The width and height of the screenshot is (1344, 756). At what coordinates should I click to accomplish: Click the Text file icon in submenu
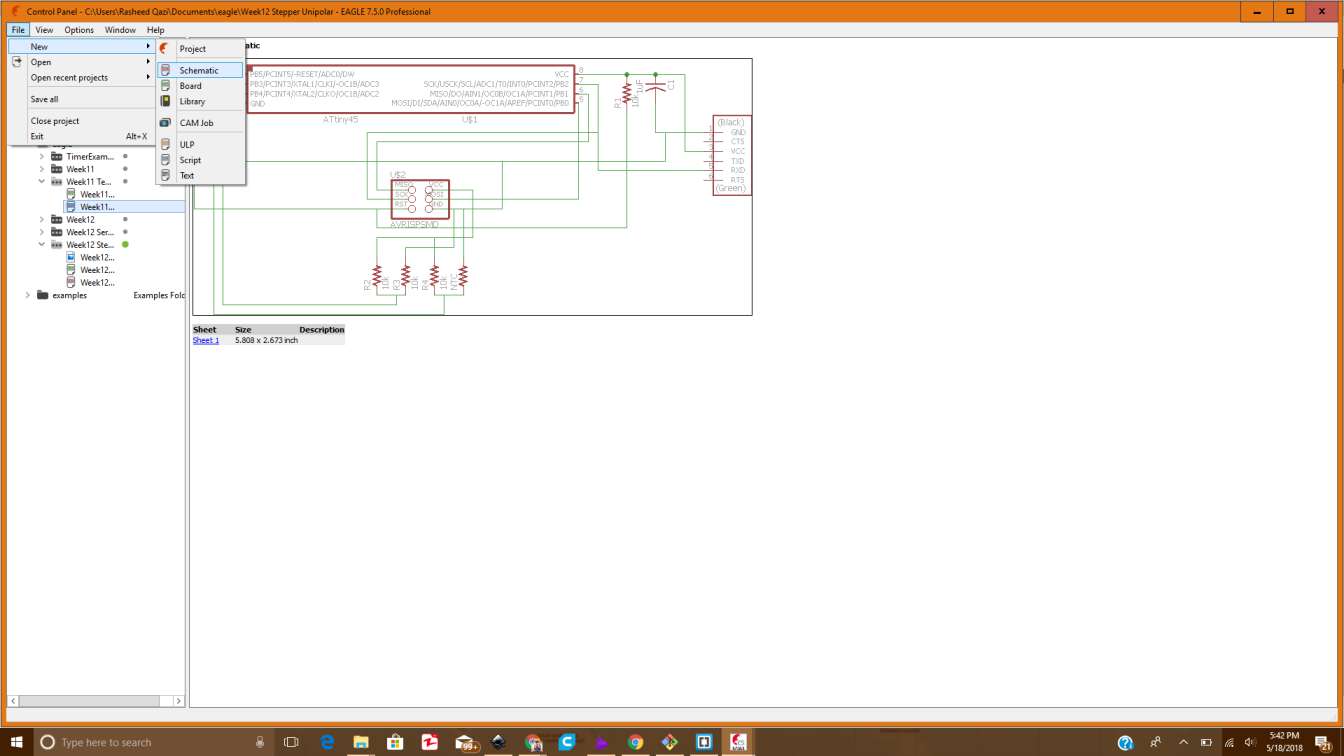(165, 175)
